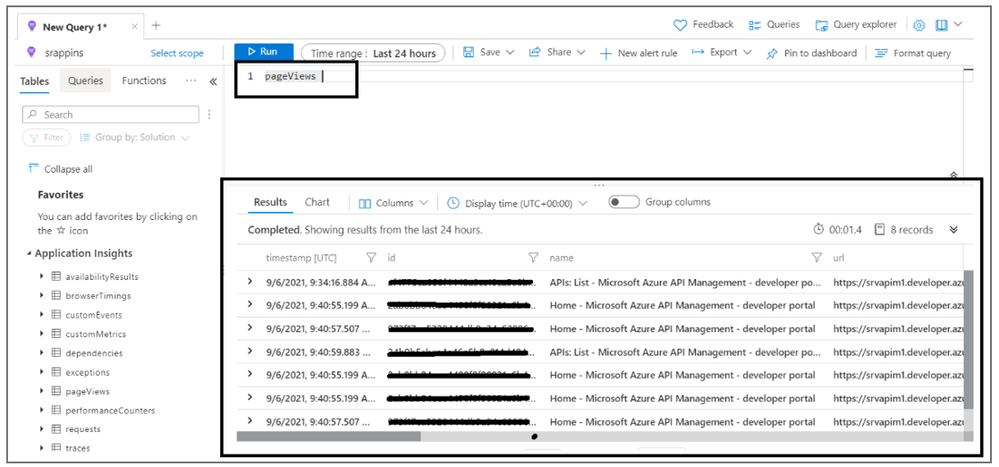Click Collapse all in tables tree
This screenshot has width=999, height=467.
[61, 169]
